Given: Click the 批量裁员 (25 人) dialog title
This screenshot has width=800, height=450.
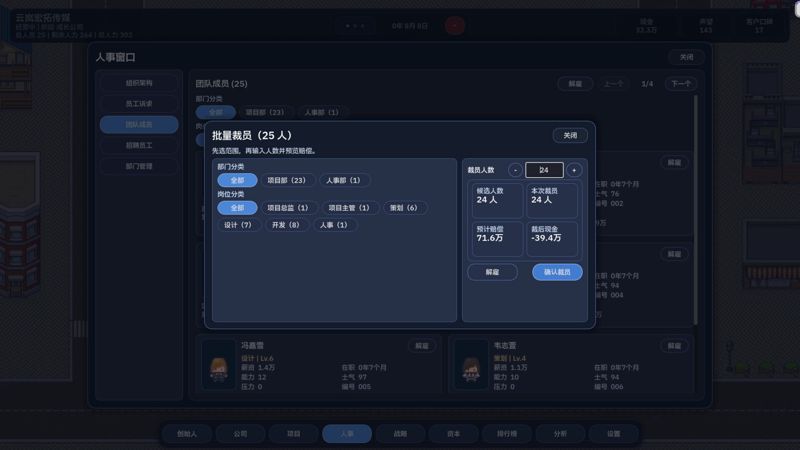Looking at the screenshot, I should coord(252,136).
